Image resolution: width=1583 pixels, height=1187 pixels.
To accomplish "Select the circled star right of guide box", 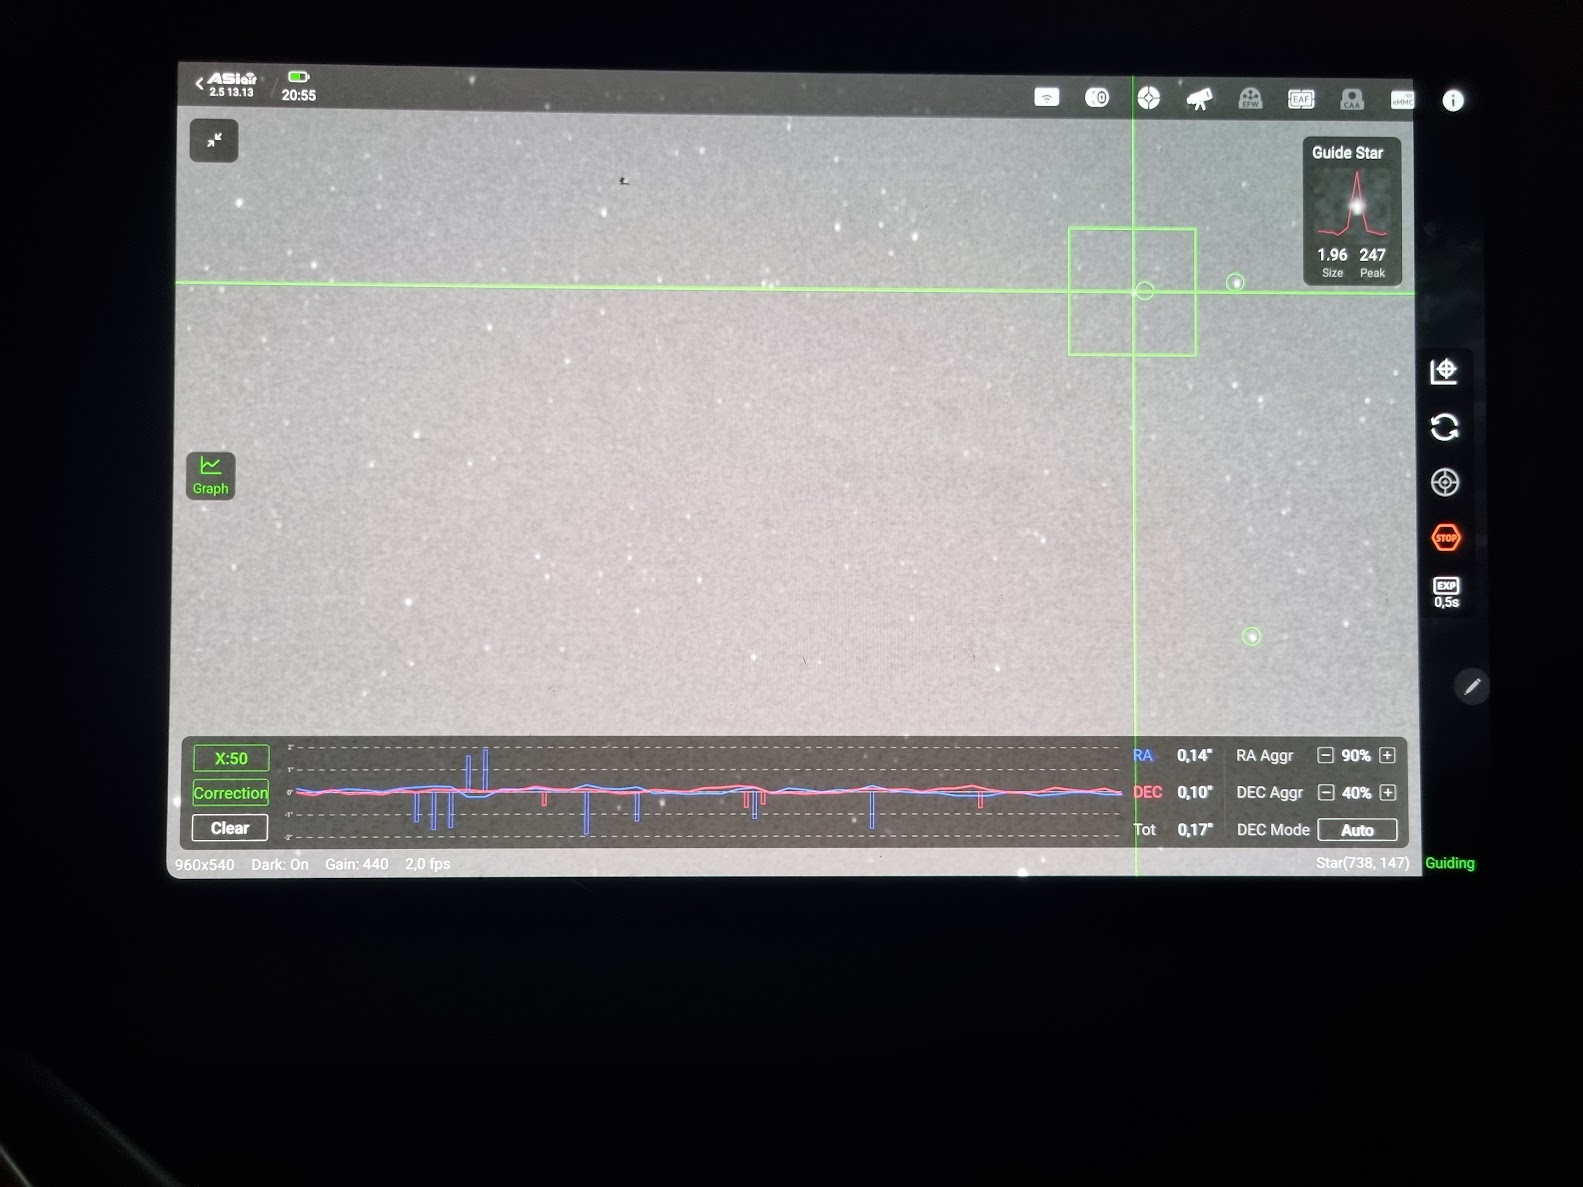I will [x=1235, y=283].
